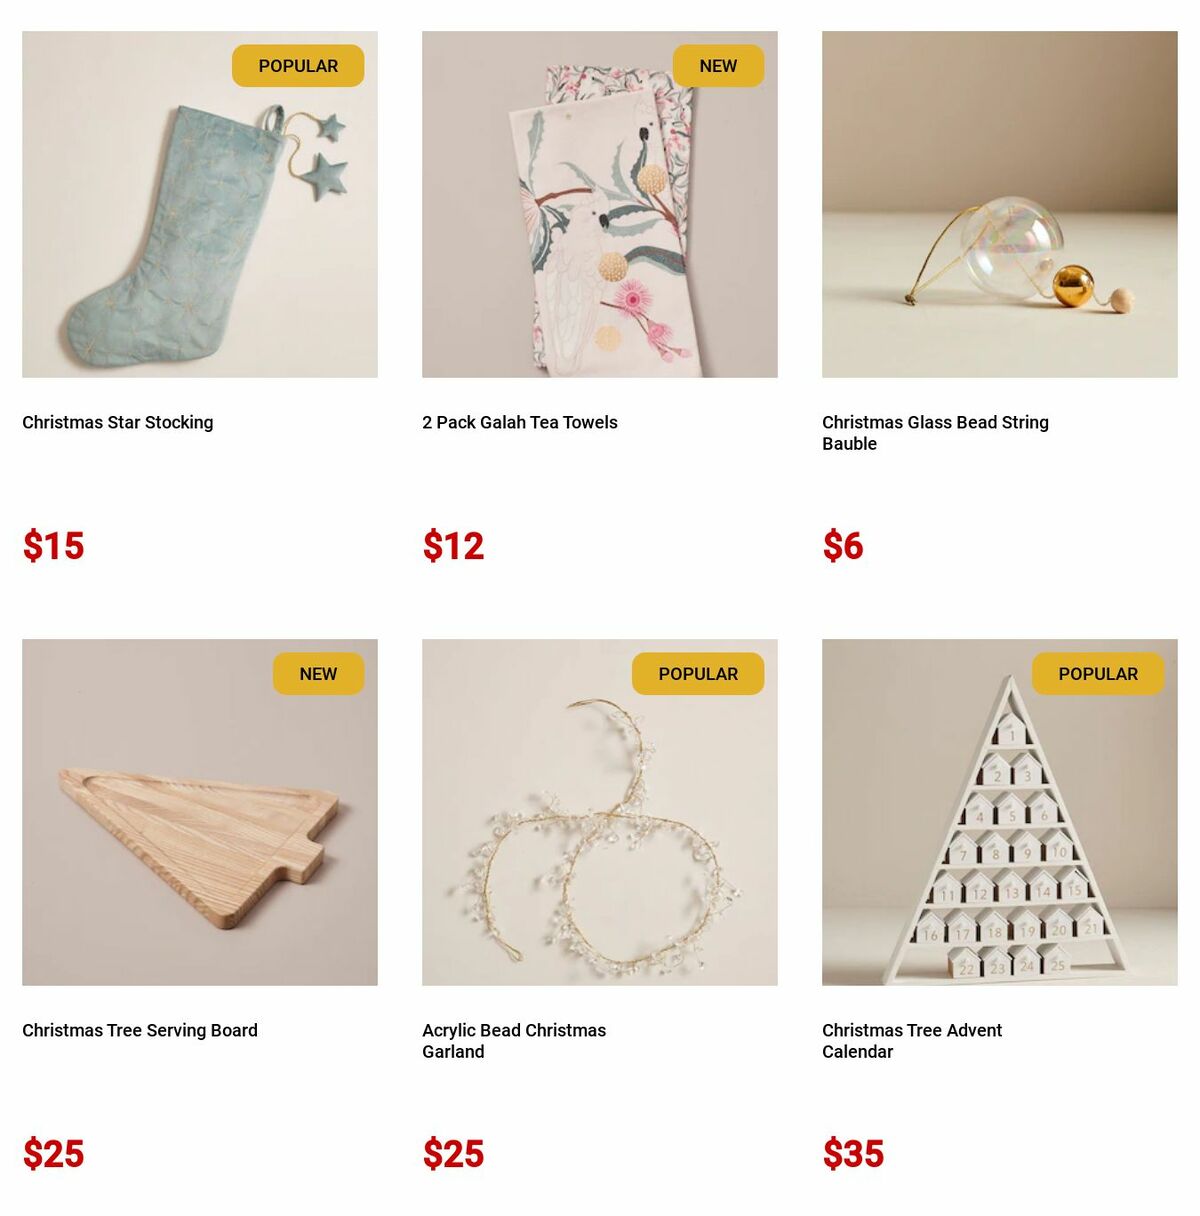Viewport: 1200px width, 1216px height.
Task: Click the NEW badge on the tea towels
Action: click(x=718, y=66)
